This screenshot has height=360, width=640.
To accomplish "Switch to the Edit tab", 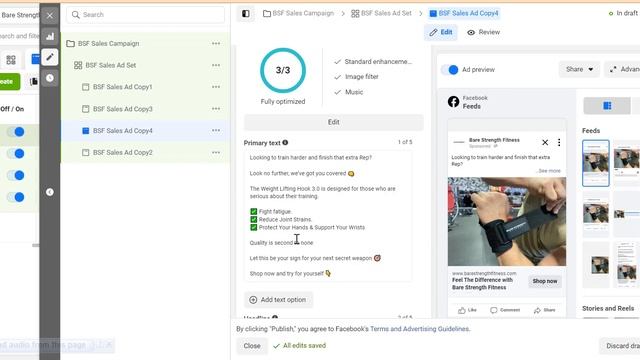I will click(x=441, y=32).
